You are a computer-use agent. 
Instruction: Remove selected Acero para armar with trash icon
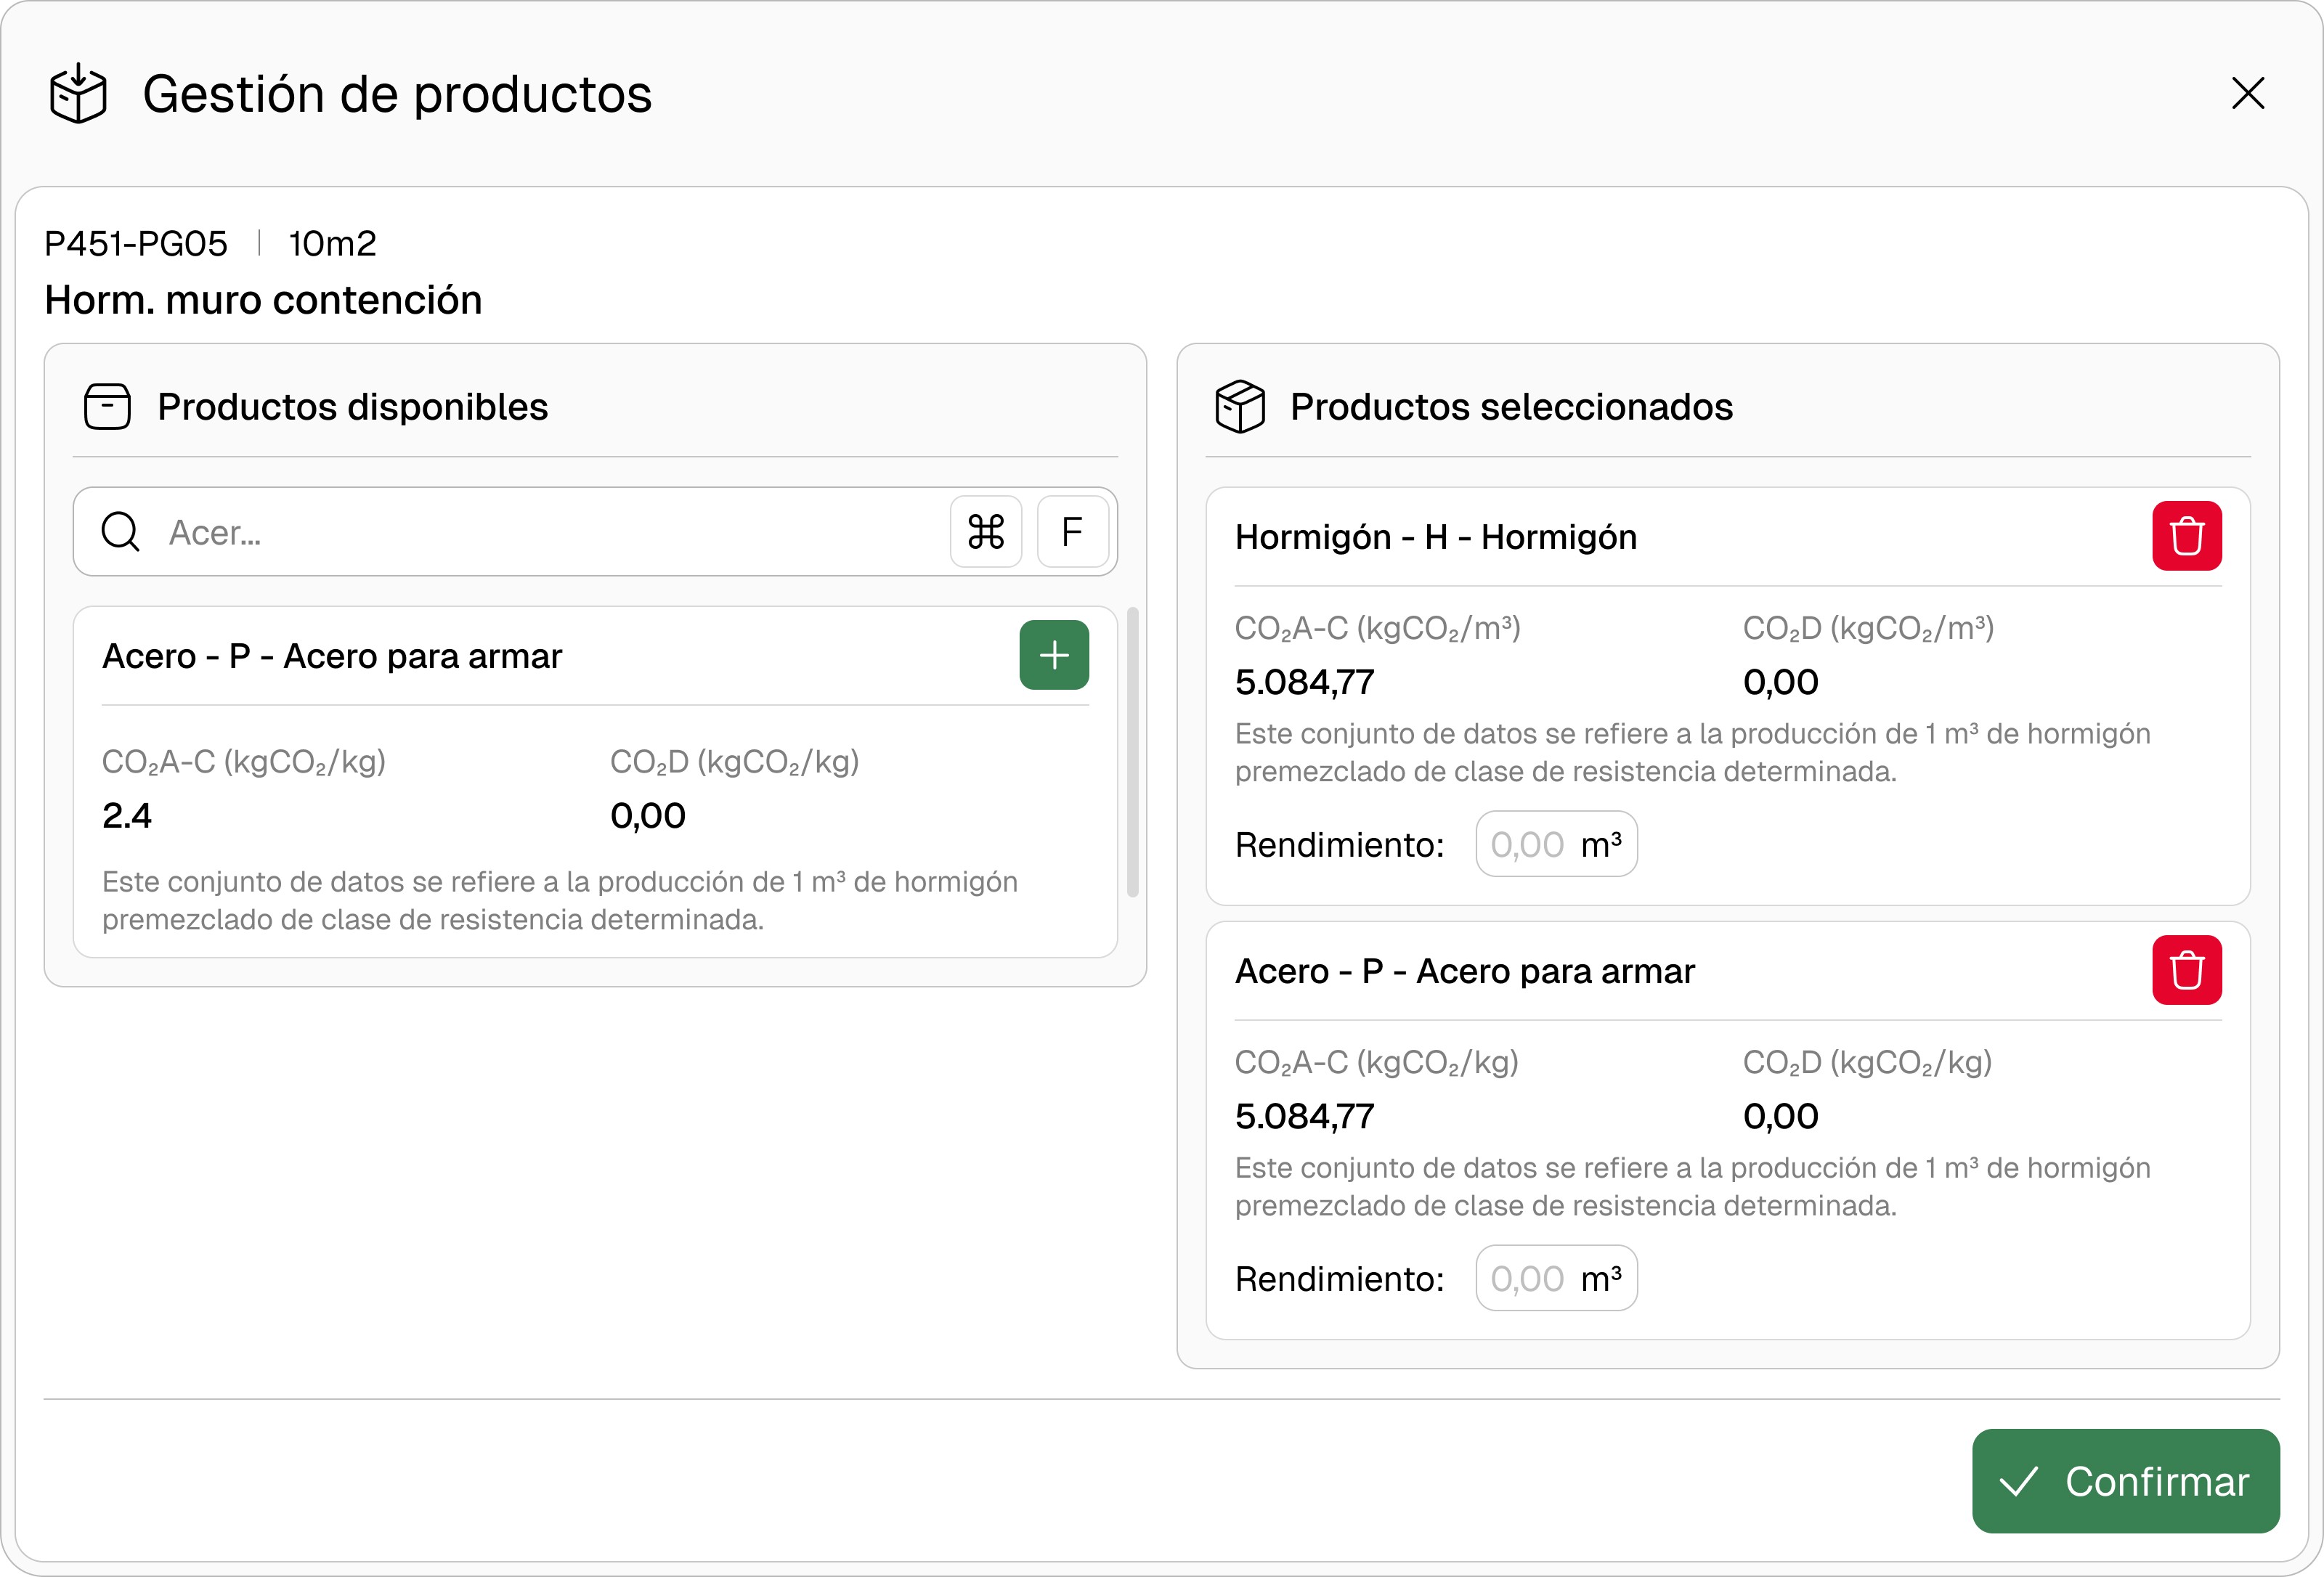pyautogui.click(x=2187, y=970)
